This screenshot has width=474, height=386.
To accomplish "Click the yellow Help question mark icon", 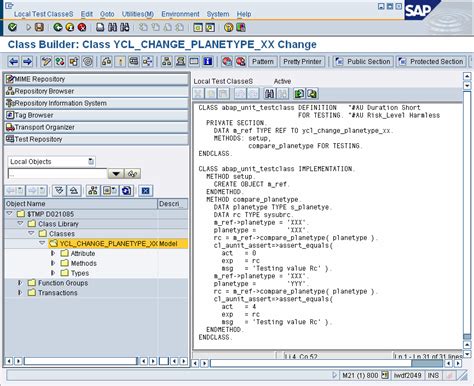I will pyautogui.click(x=228, y=27).
